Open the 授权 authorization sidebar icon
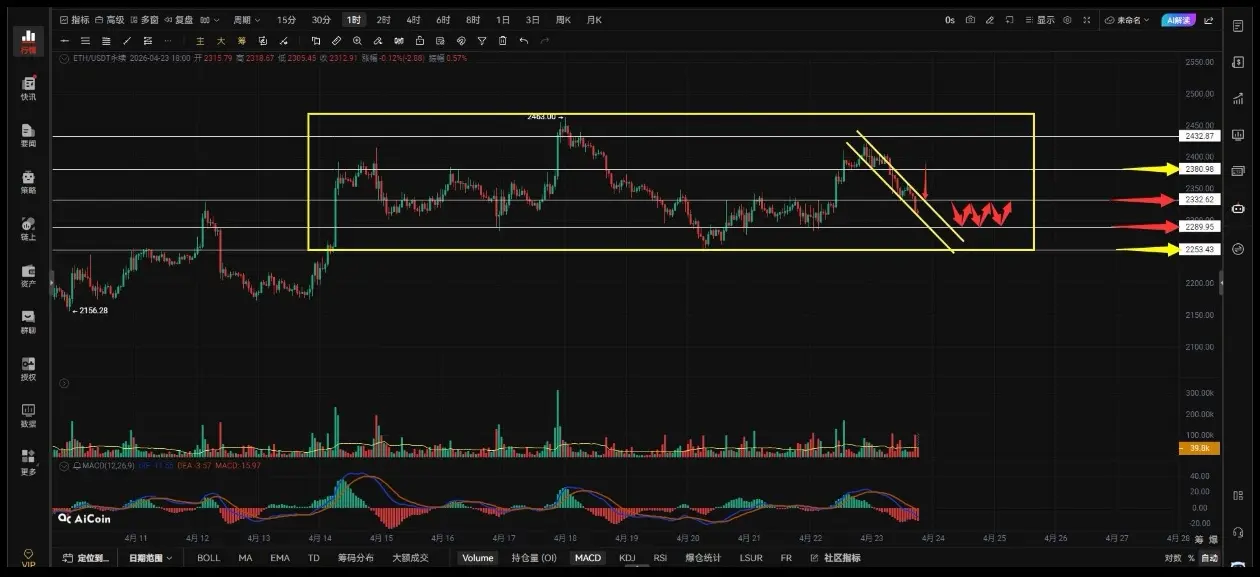Image resolution: width=1260 pixels, height=577 pixels. 28,369
